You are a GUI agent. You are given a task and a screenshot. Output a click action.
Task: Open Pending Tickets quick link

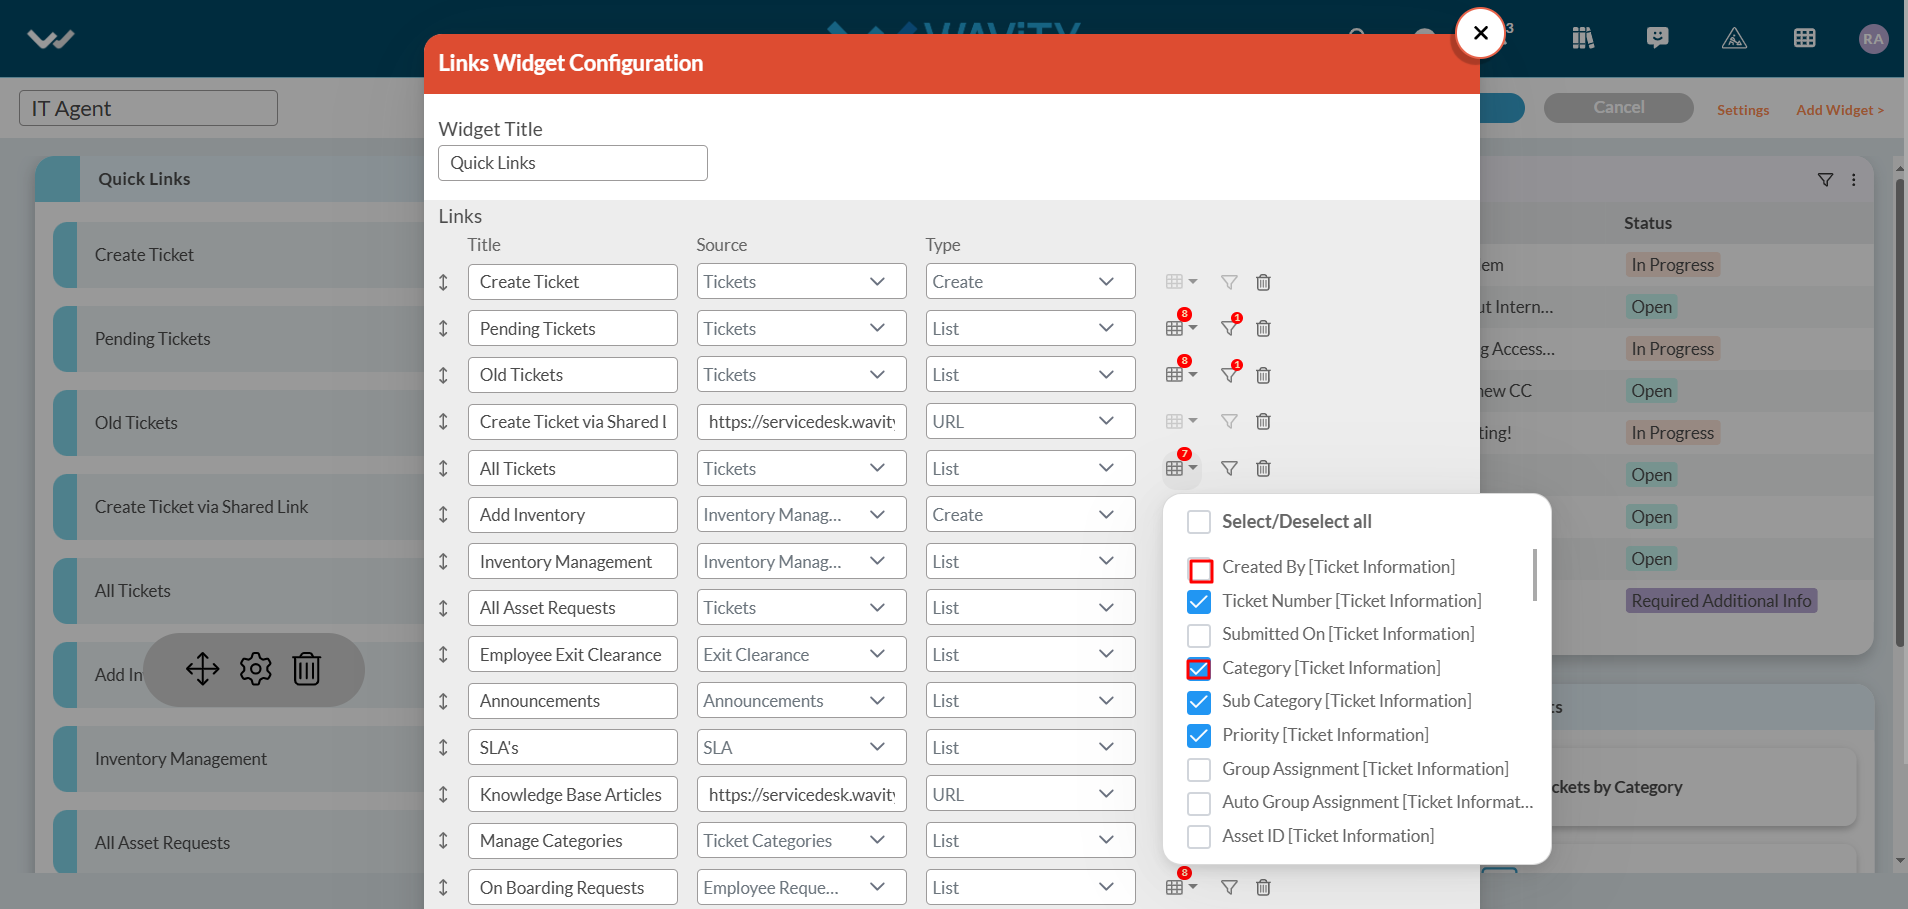(x=152, y=339)
